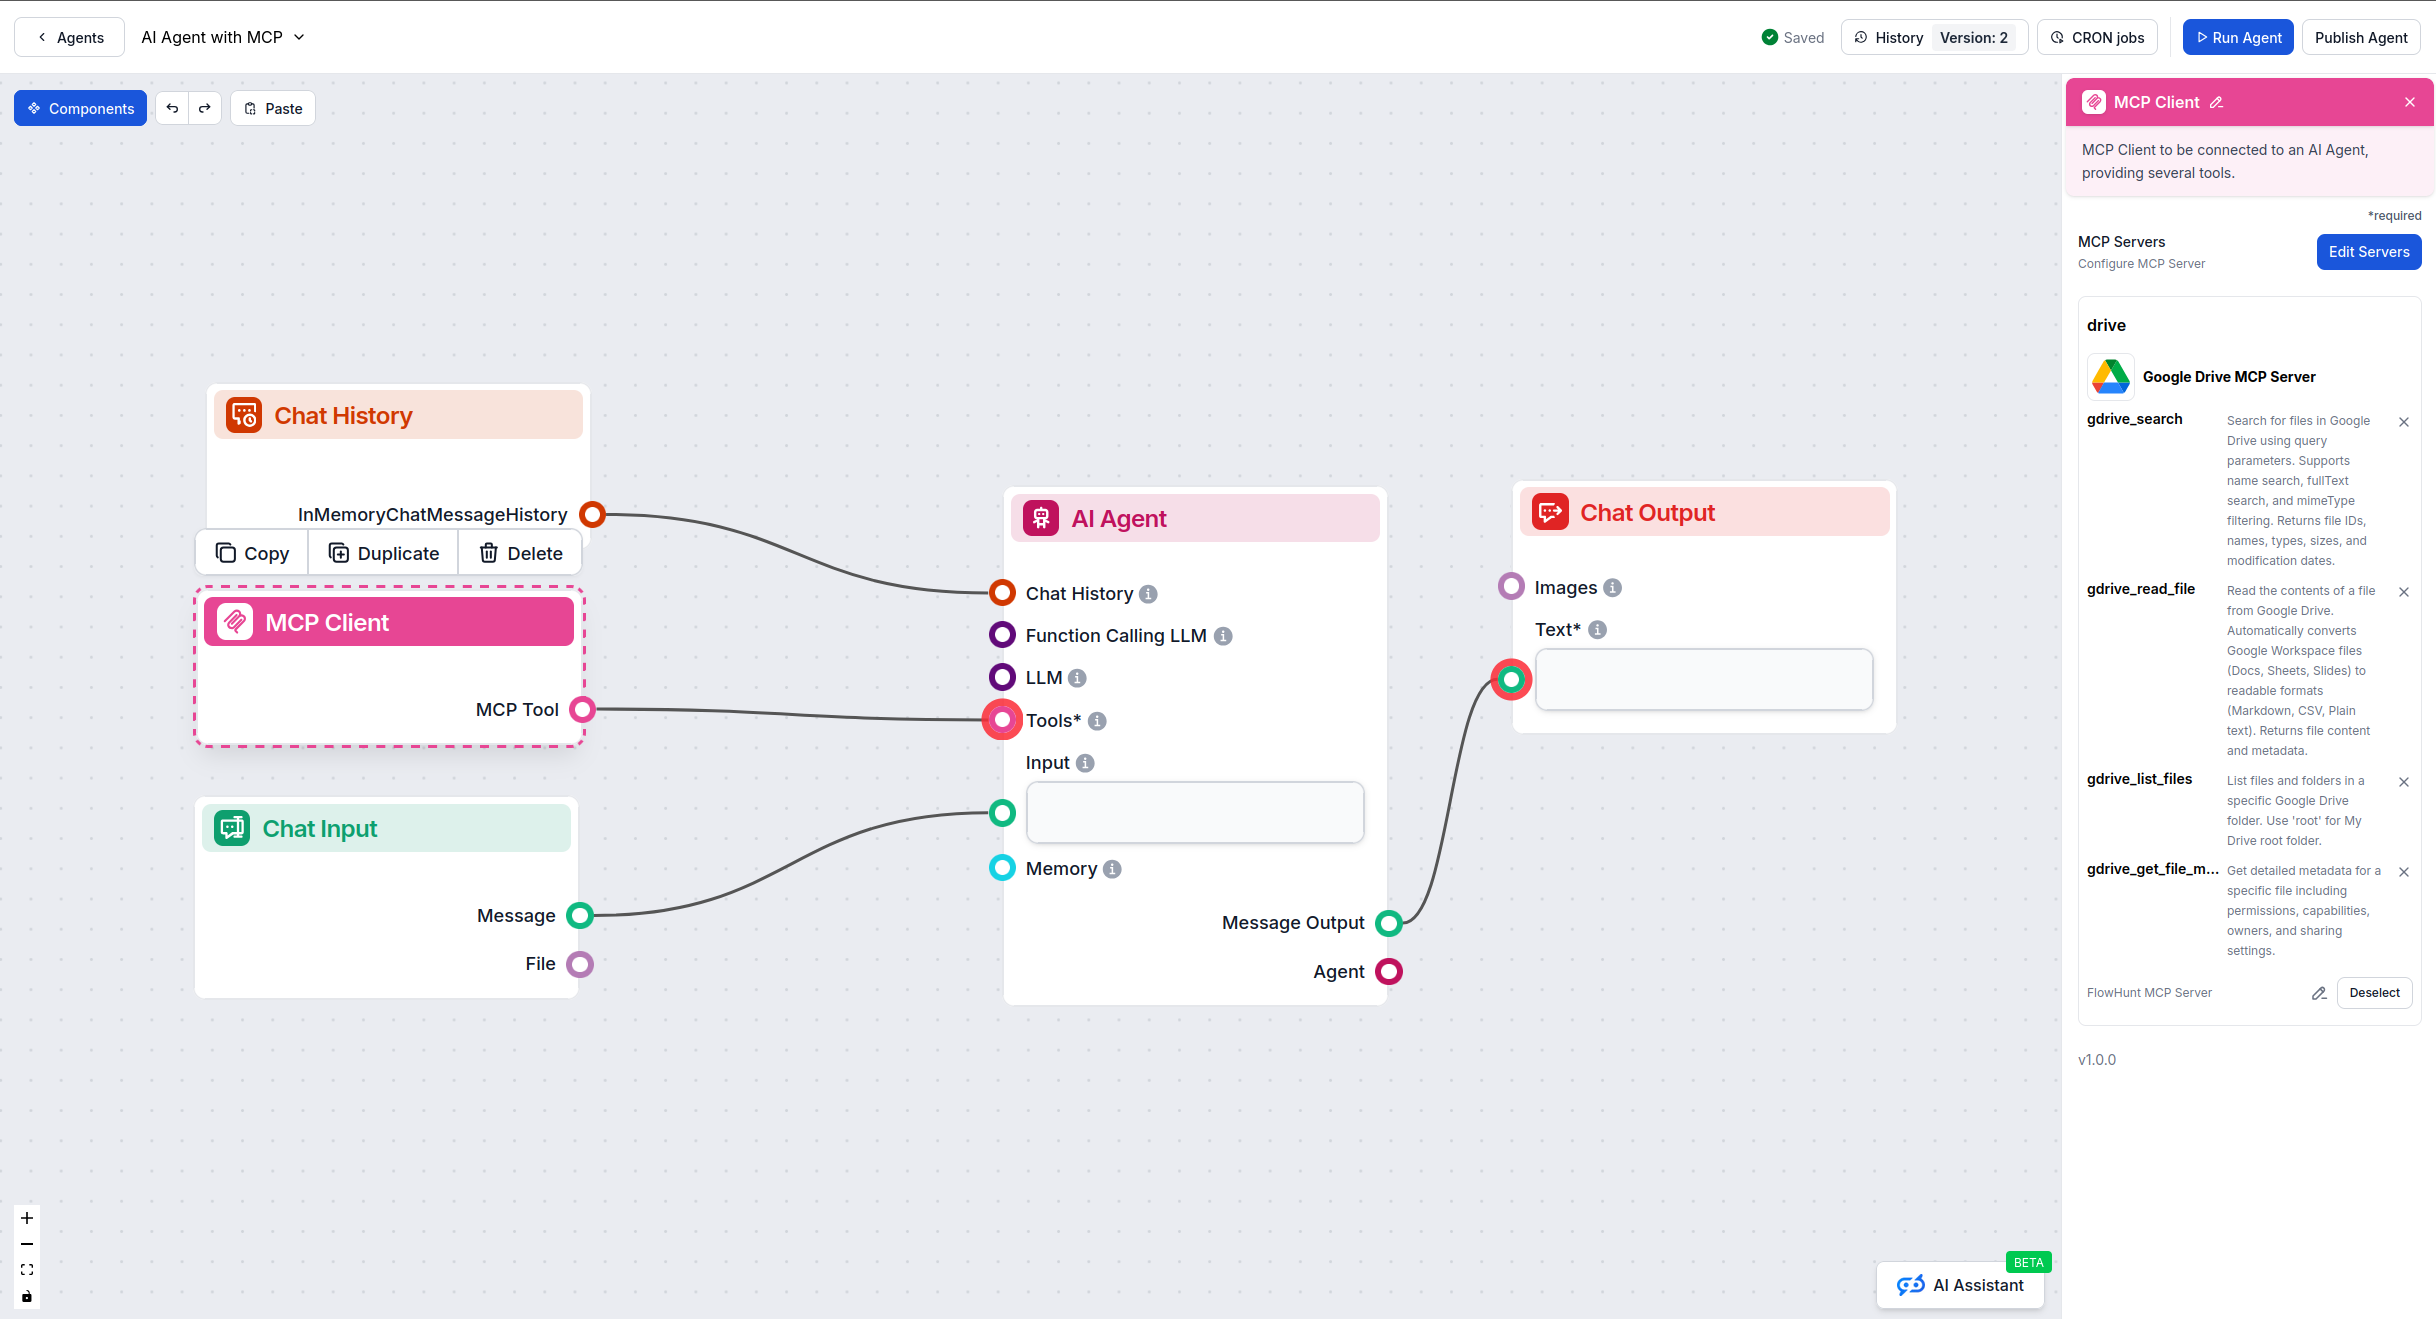The image size is (2436, 1319).
Task: Toggle the canvas lock icon
Action: [27, 1297]
